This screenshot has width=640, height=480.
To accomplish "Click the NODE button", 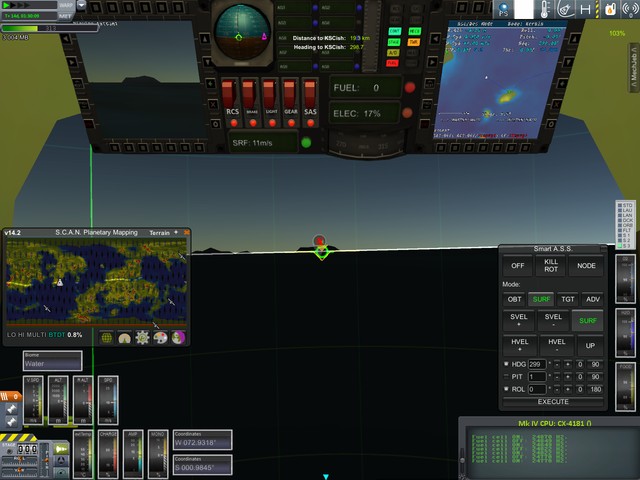I will pos(586,265).
